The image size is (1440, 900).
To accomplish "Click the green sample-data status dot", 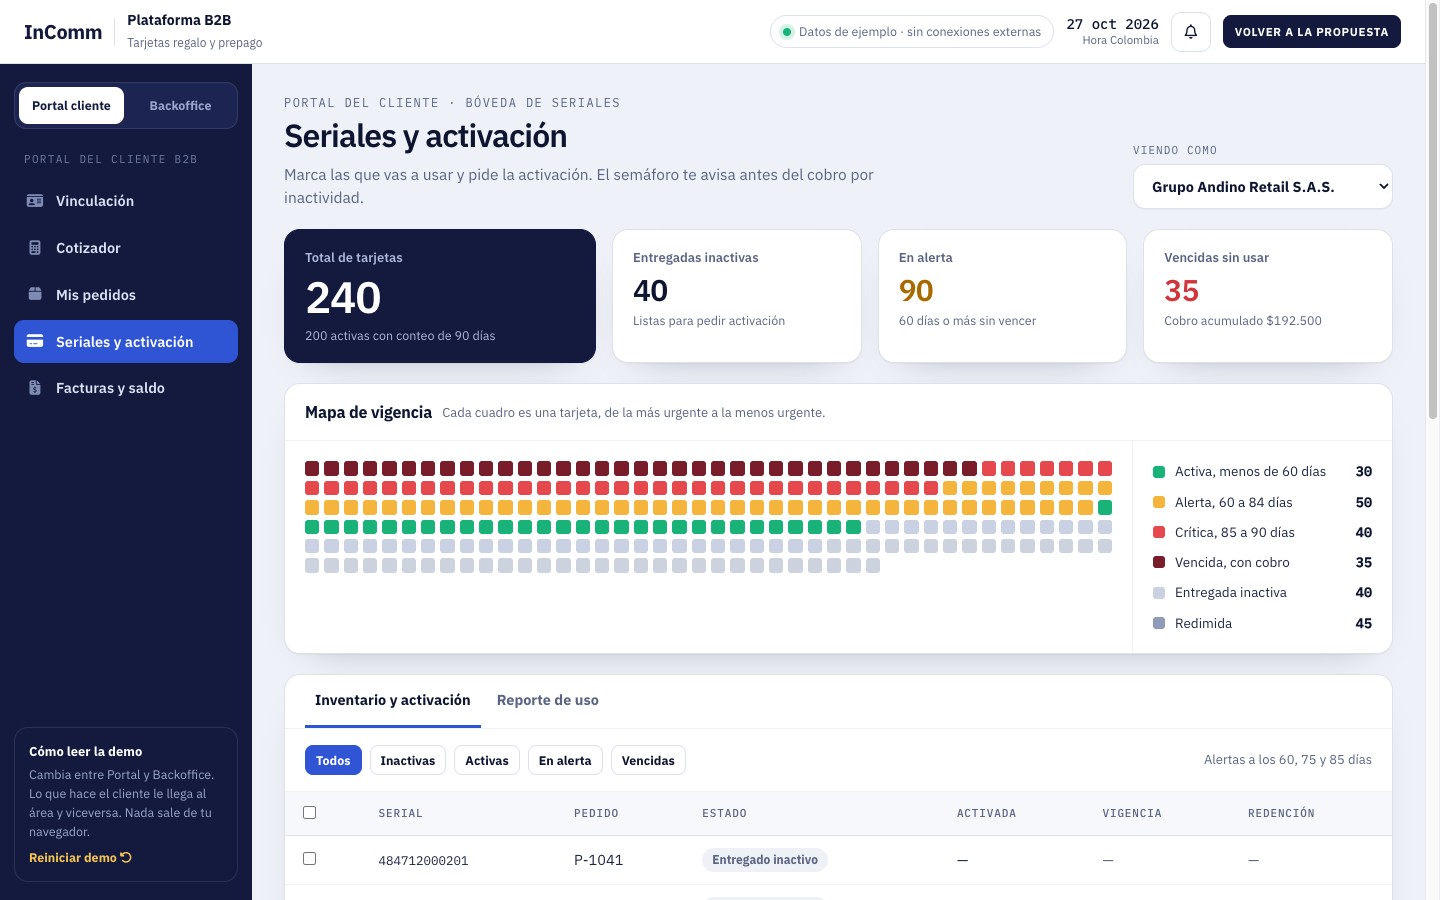I will pos(787,32).
